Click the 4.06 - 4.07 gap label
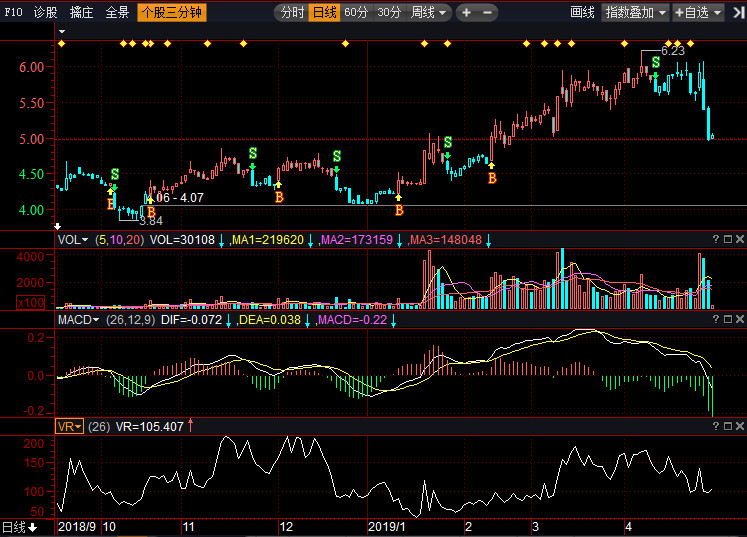Viewport: 747px width, 537px height. [x=174, y=198]
